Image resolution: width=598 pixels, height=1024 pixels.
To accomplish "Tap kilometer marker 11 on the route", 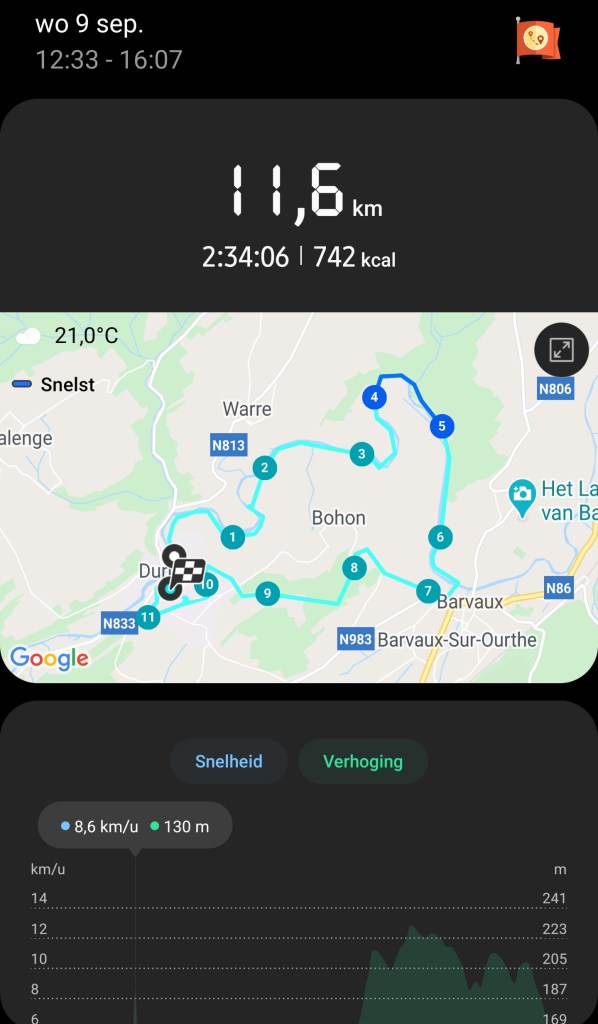I will pyautogui.click(x=148, y=616).
